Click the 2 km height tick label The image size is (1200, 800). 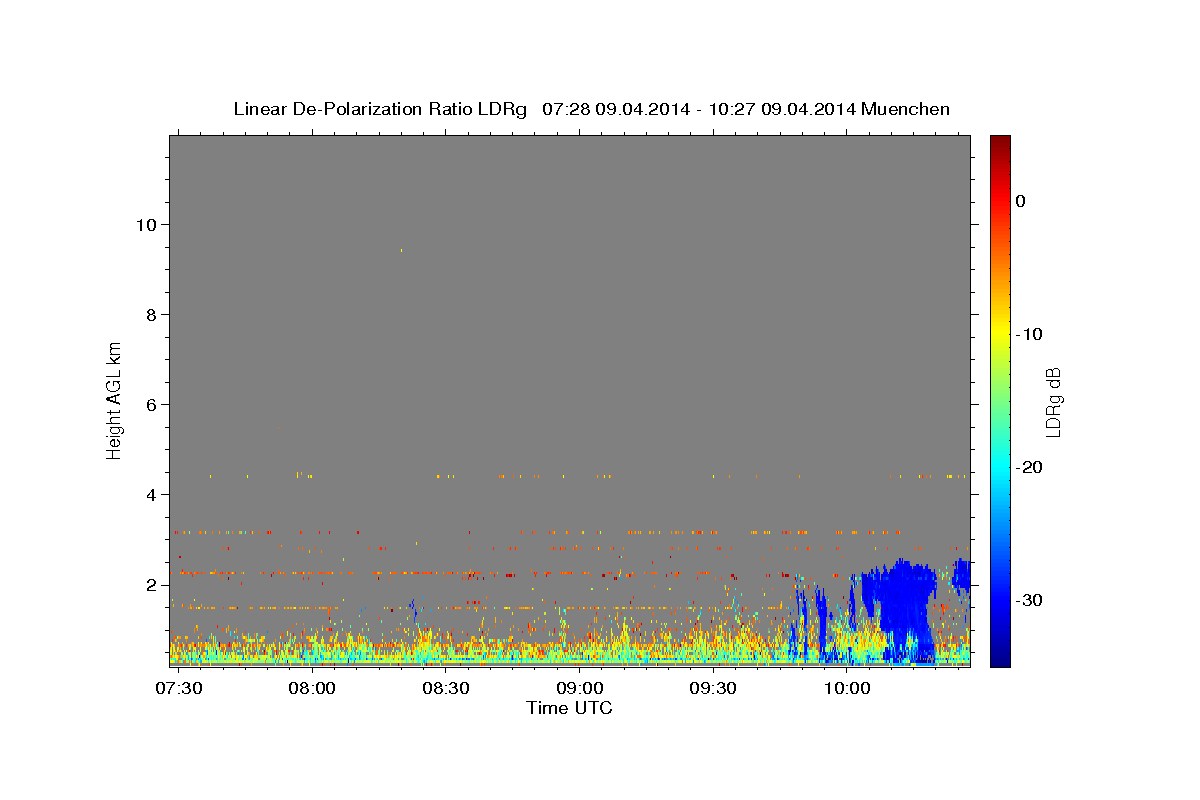tap(149, 584)
